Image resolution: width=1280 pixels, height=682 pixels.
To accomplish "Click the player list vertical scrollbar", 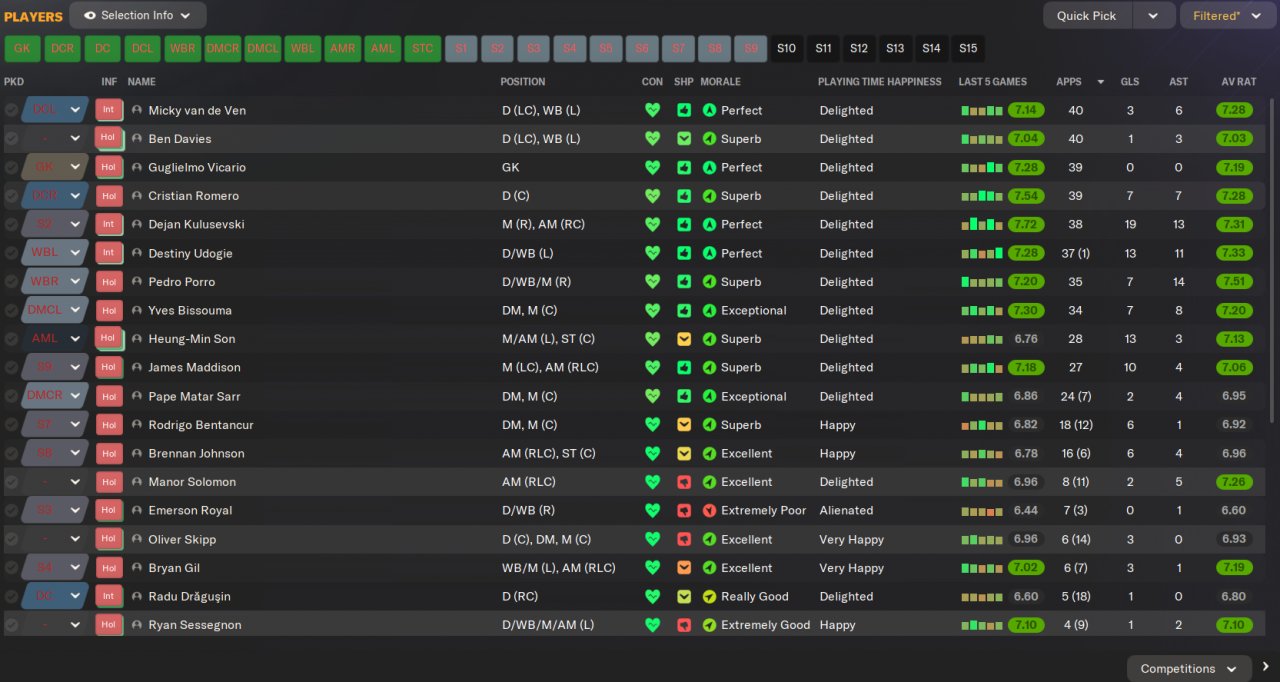I will tap(1273, 262).
